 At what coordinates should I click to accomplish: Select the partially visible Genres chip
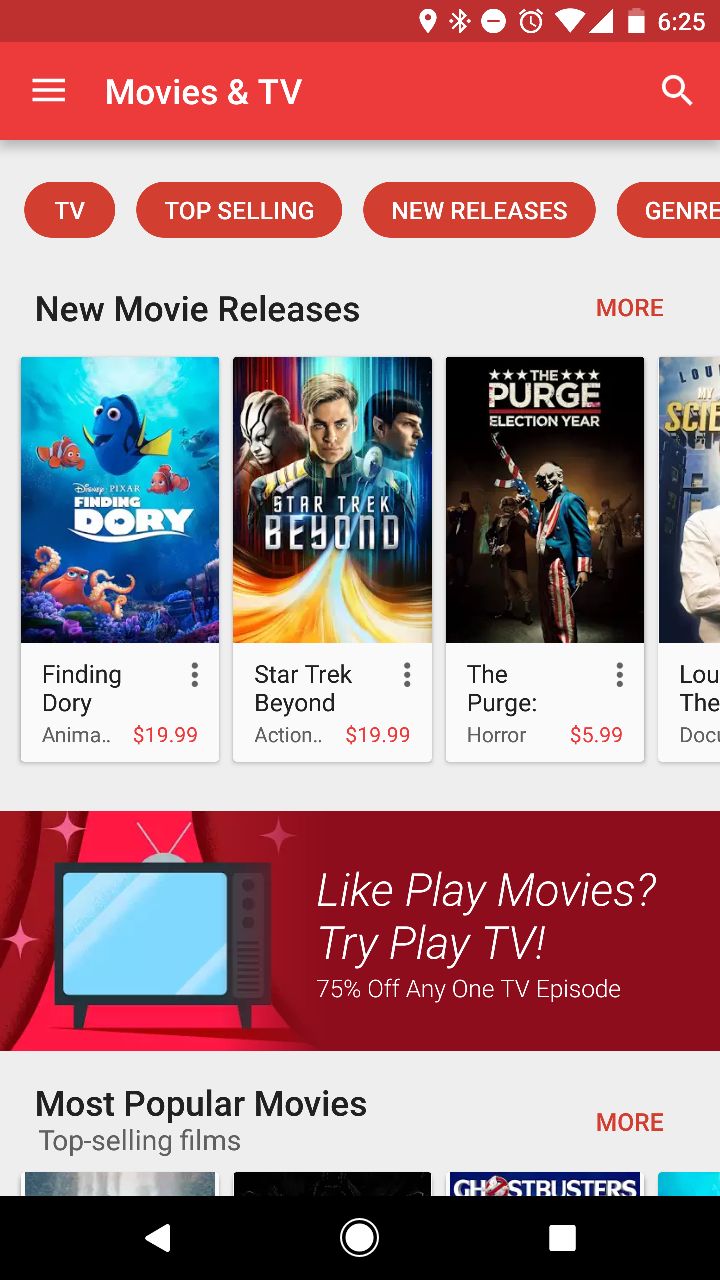tap(669, 210)
